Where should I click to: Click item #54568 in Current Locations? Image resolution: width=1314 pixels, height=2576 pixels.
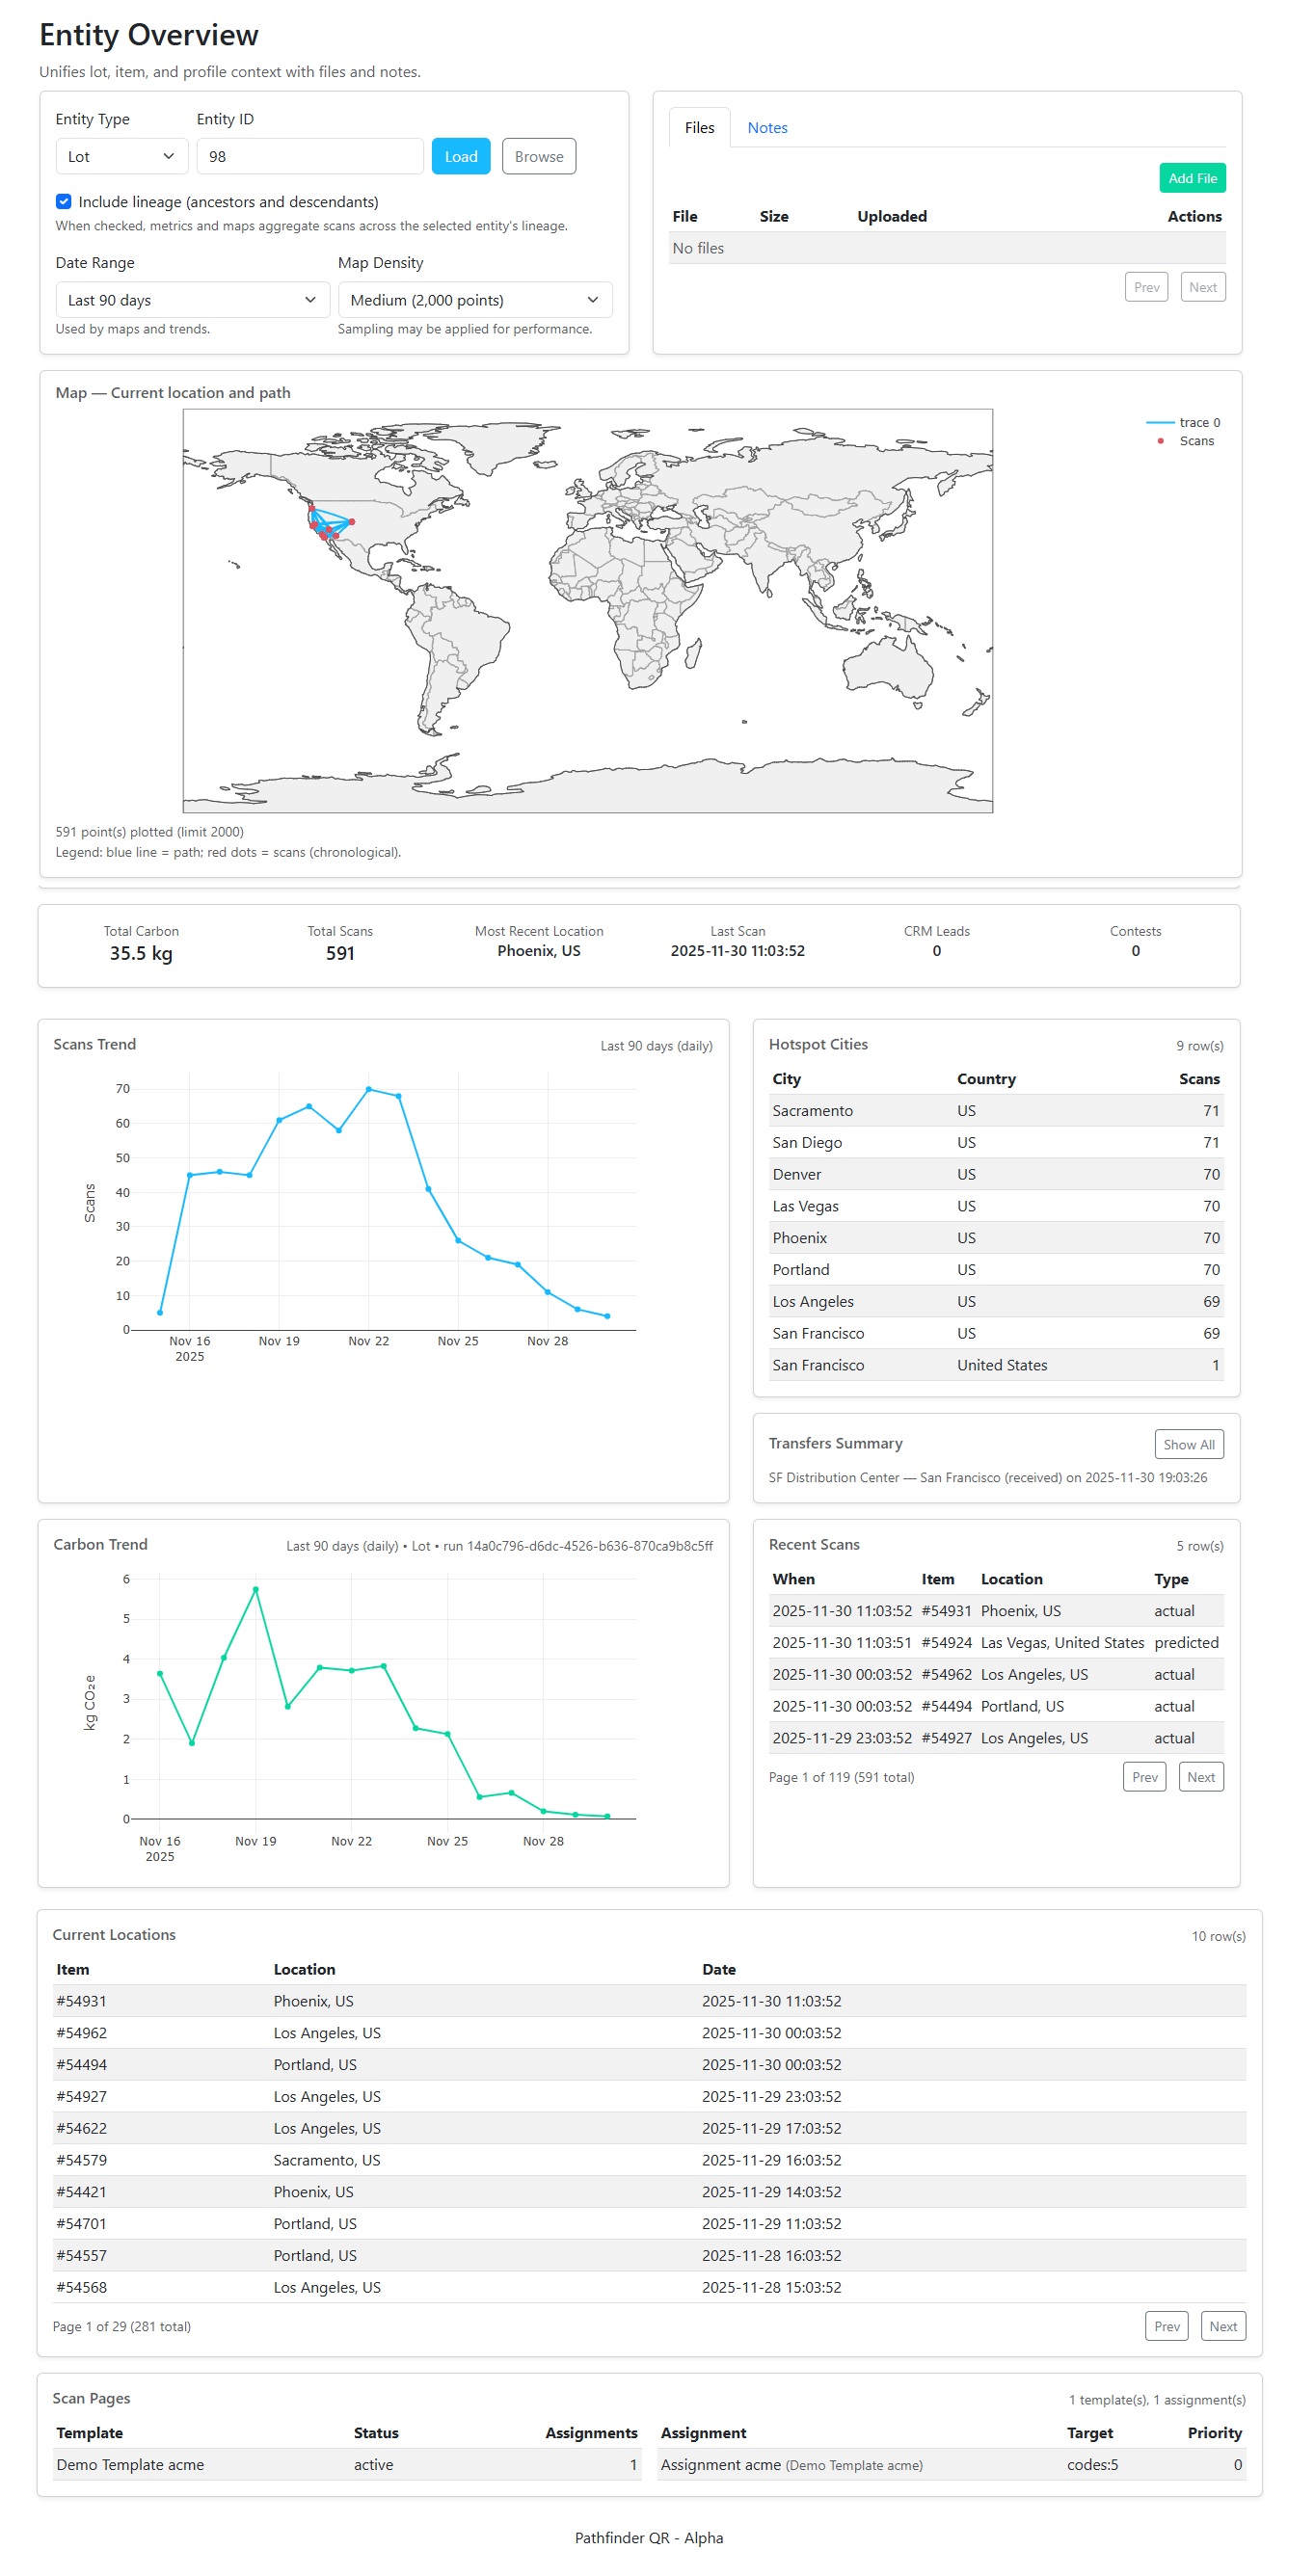click(81, 2289)
